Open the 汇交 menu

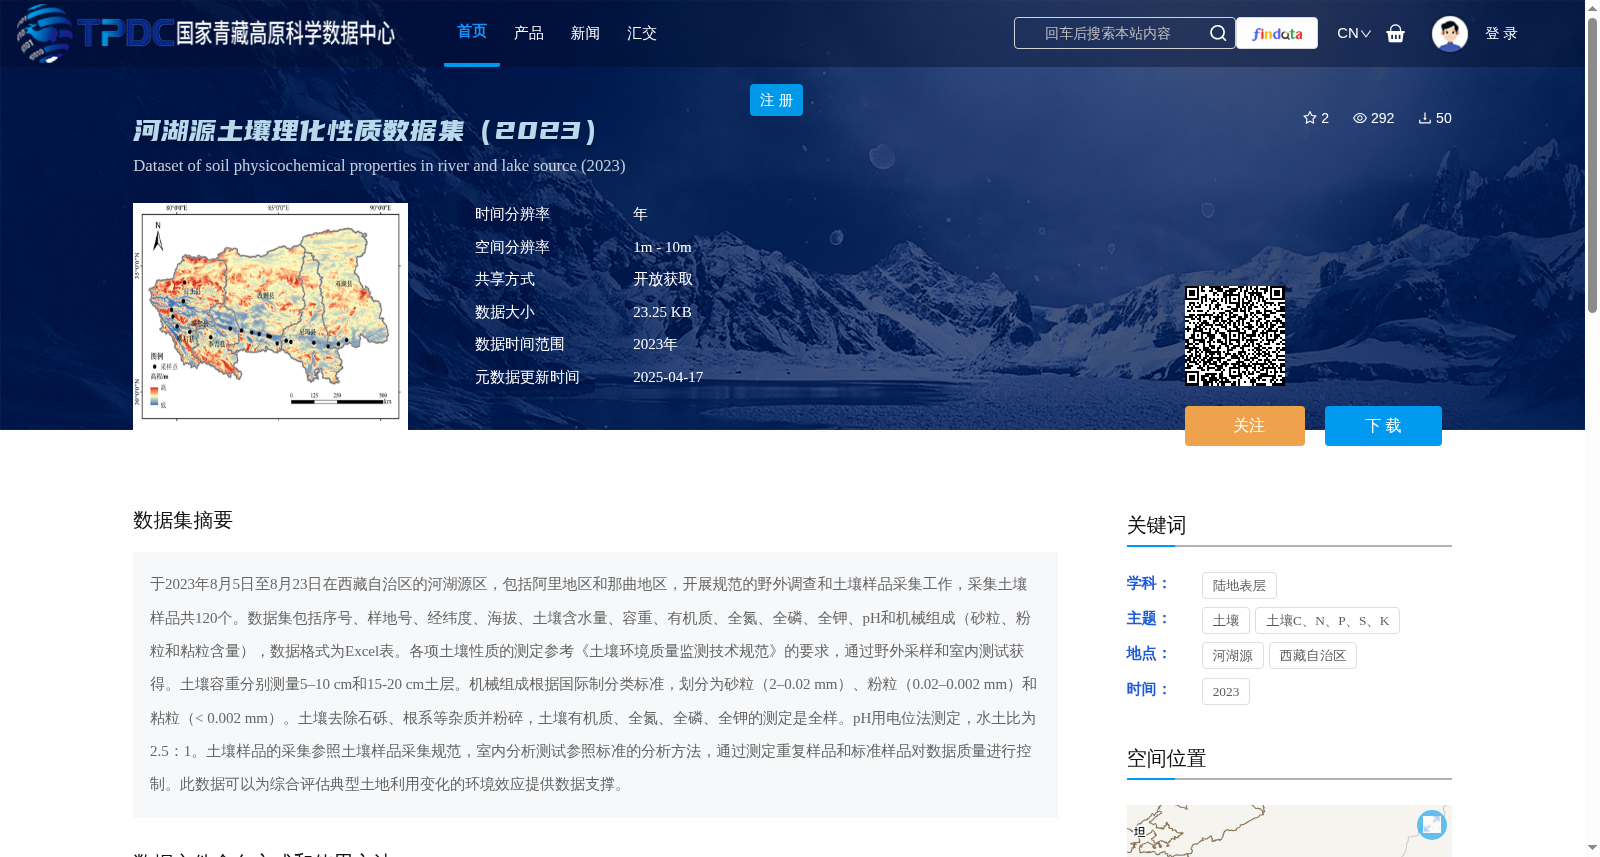click(642, 33)
